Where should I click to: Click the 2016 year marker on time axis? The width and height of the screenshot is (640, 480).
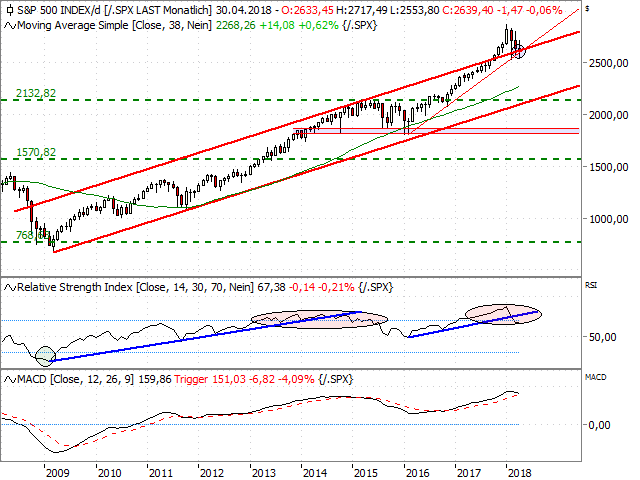tap(418, 473)
